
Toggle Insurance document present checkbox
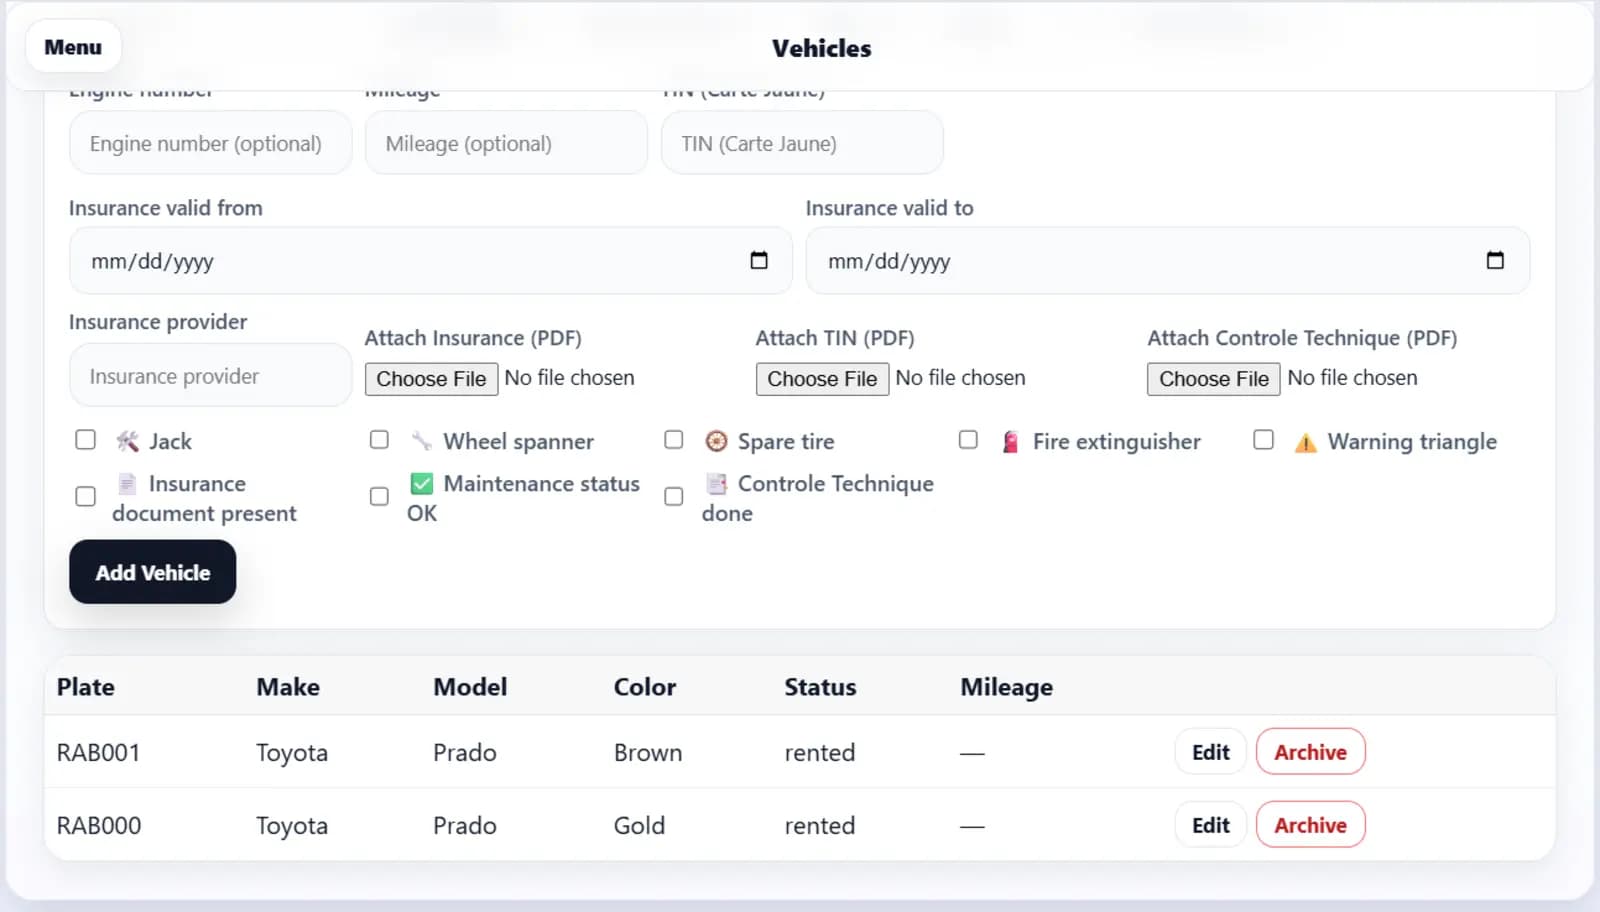pyautogui.click(x=86, y=497)
